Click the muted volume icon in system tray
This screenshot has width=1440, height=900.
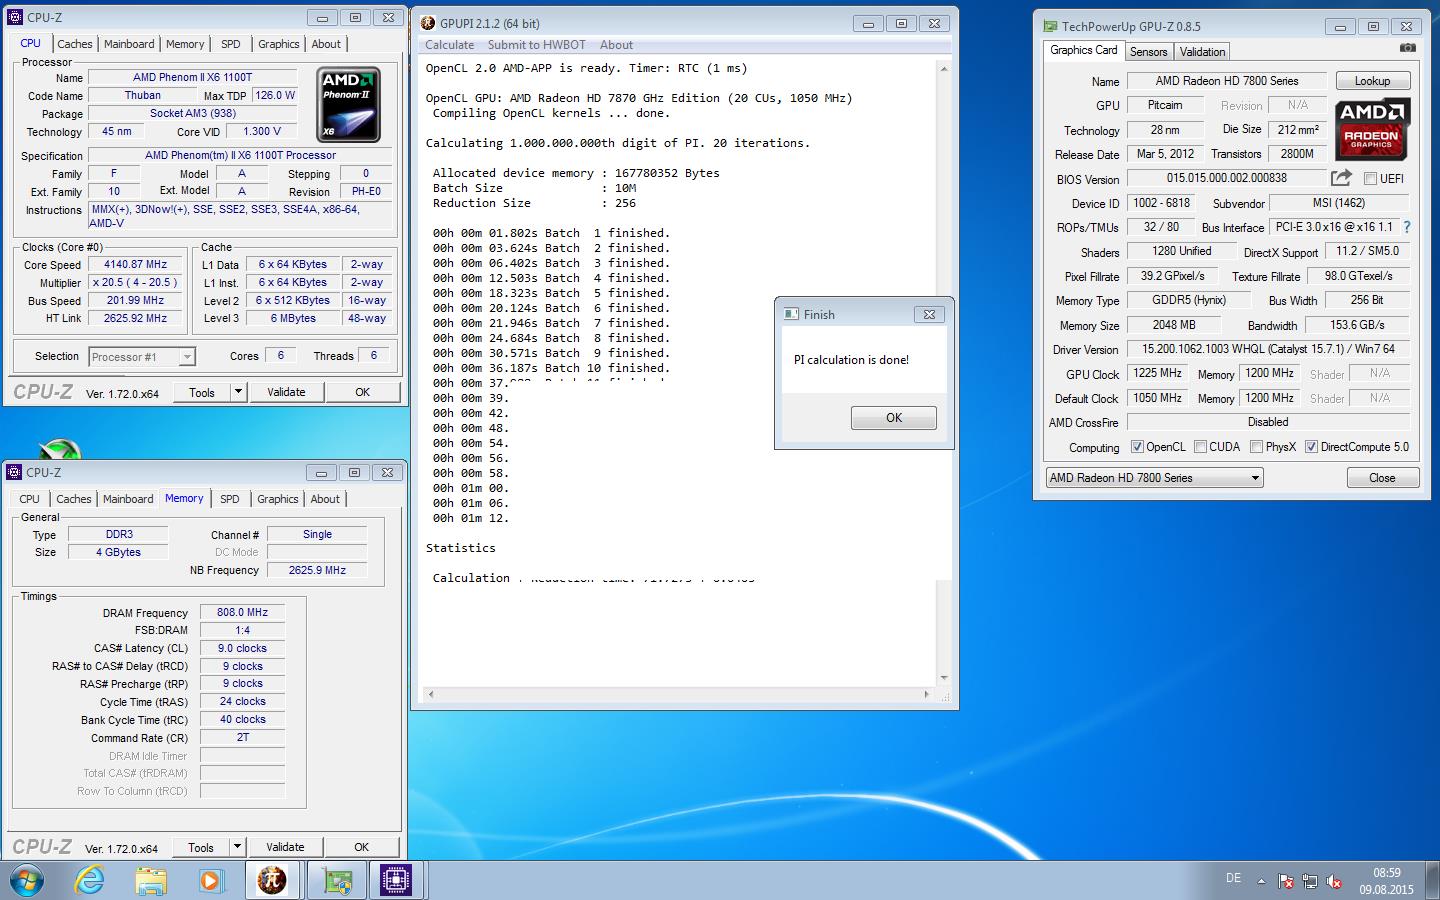pos(1333,881)
